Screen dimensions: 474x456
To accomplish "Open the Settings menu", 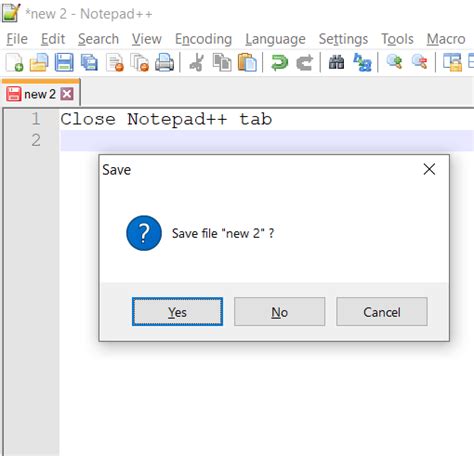I will (343, 39).
